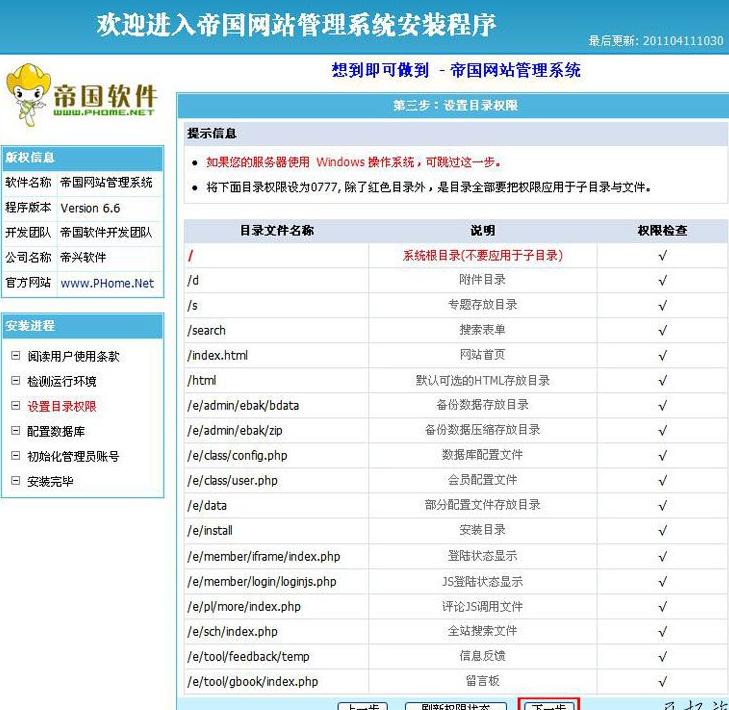Click the box icon beside 配置数据库
Screen dimensions: 729x710
click(x=15, y=431)
